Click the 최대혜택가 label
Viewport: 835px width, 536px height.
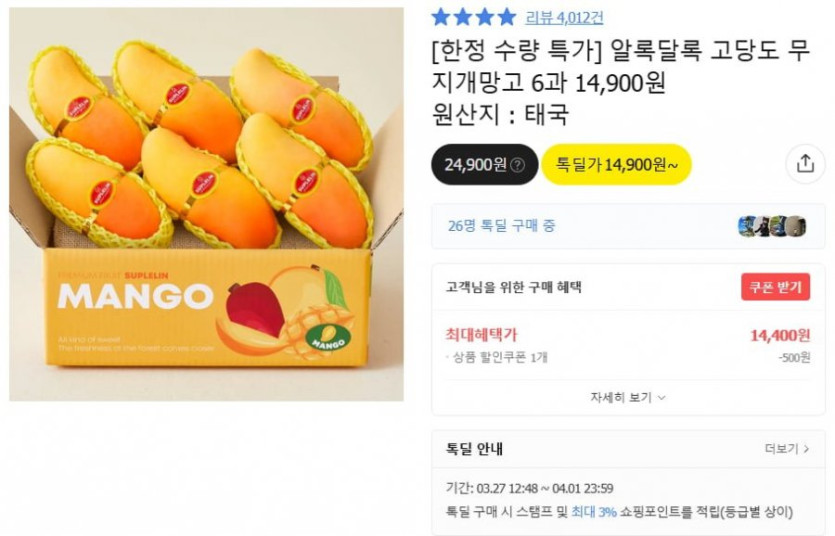coord(481,335)
